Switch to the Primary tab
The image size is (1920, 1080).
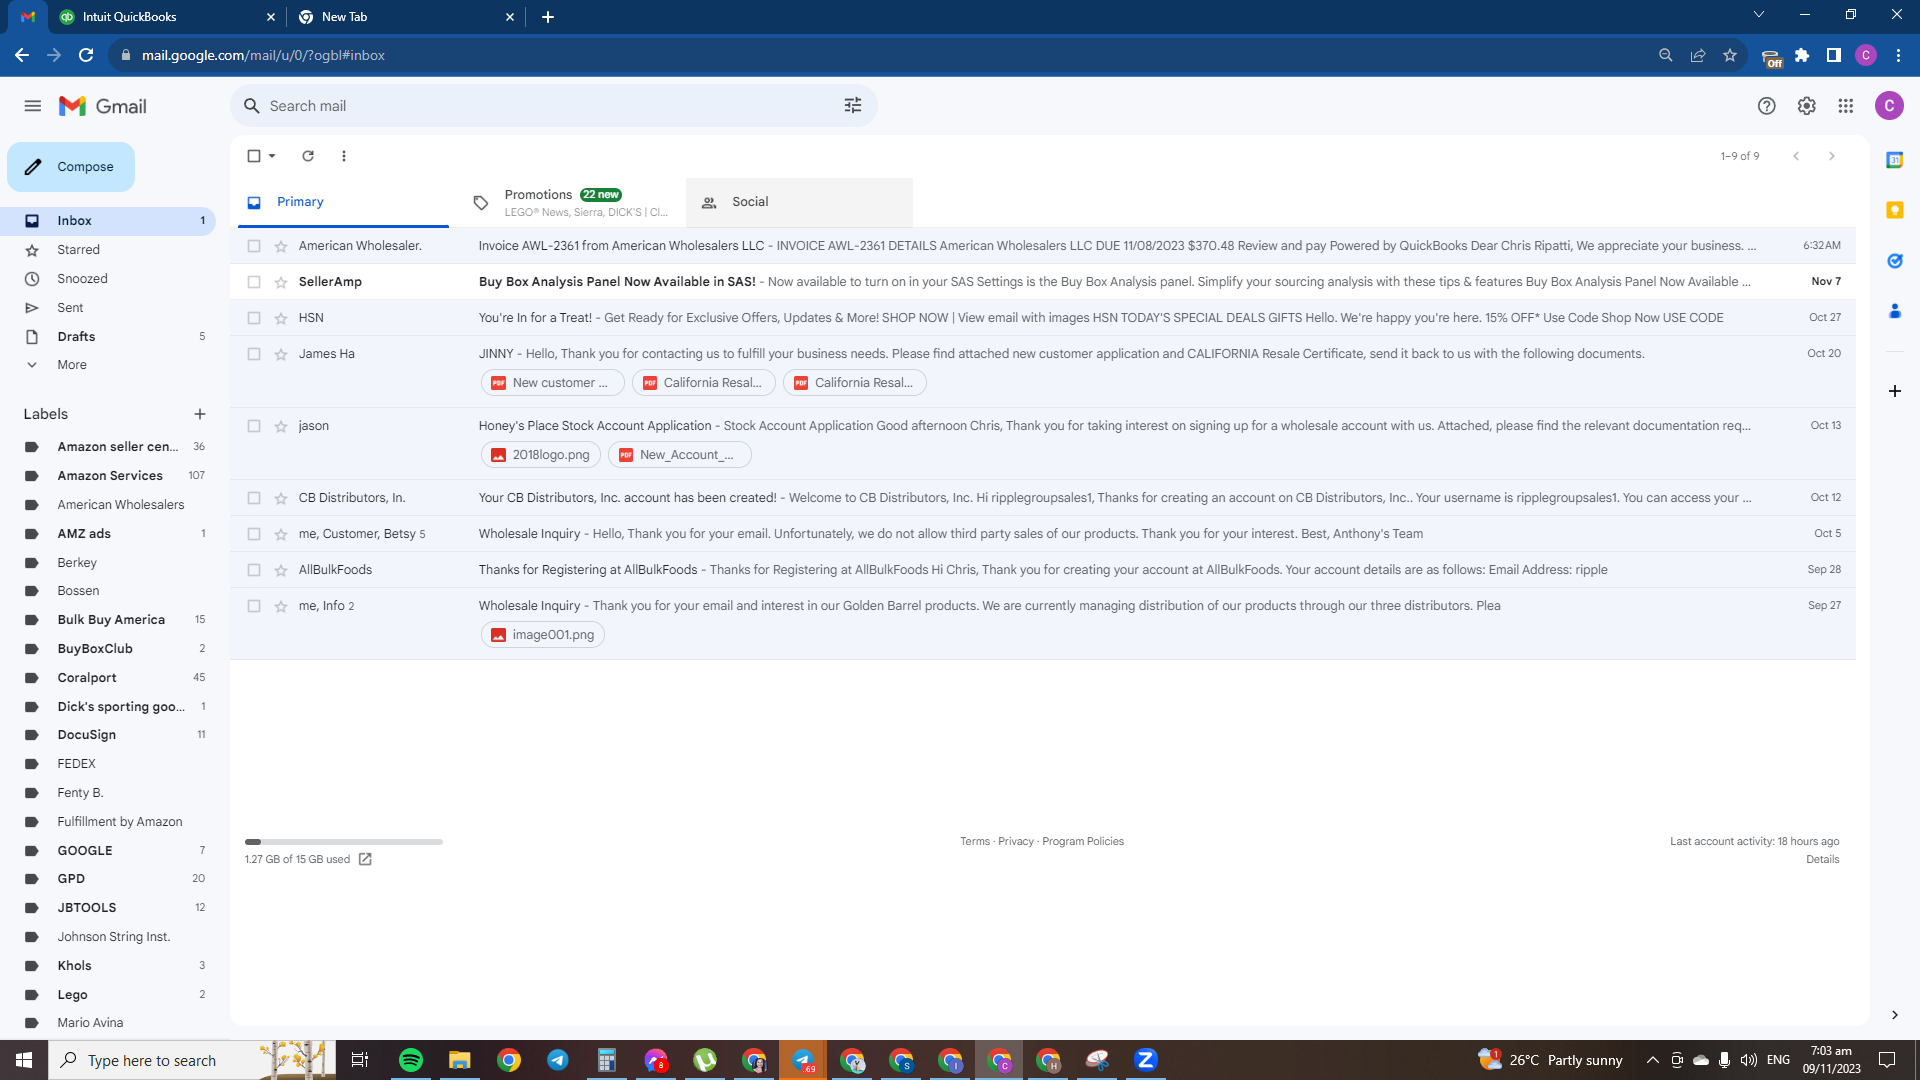point(344,202)
